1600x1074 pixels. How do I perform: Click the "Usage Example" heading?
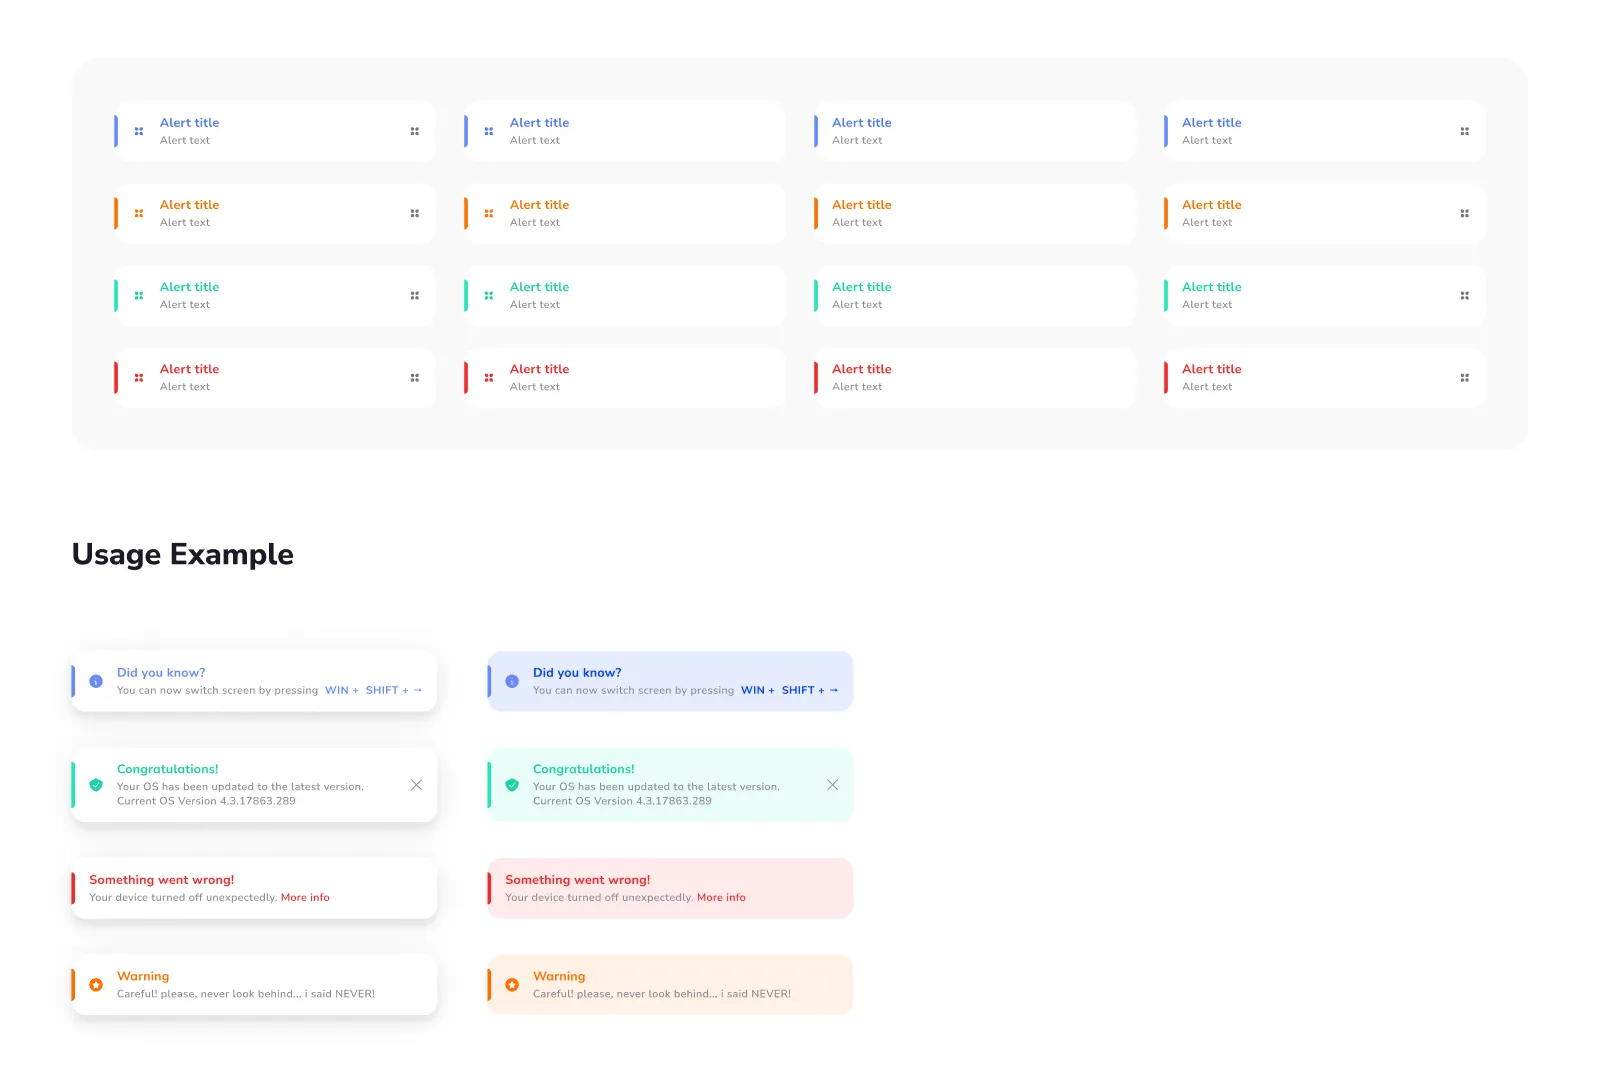pyautogui.click(x=183, y=554)
